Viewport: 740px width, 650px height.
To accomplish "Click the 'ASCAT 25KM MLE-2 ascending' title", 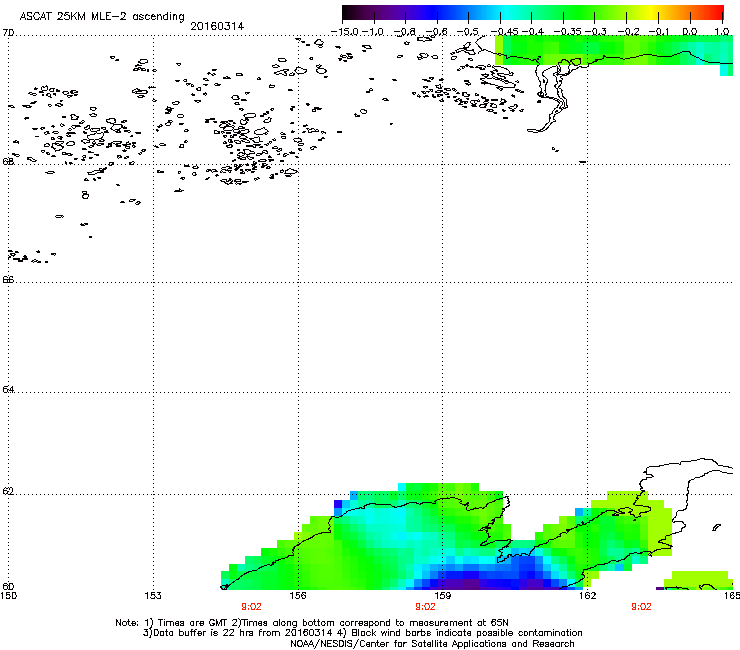I will point(102,16).
